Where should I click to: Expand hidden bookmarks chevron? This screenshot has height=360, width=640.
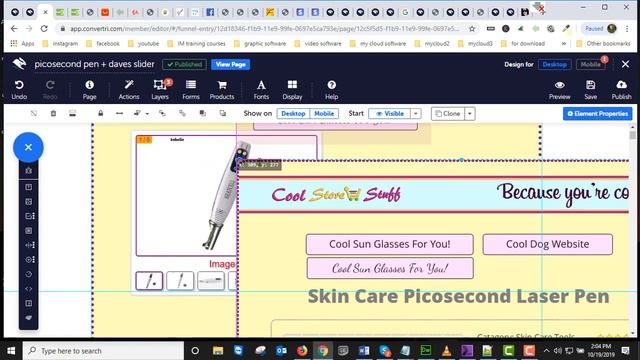pyautogui.click(x=564, y=43)
